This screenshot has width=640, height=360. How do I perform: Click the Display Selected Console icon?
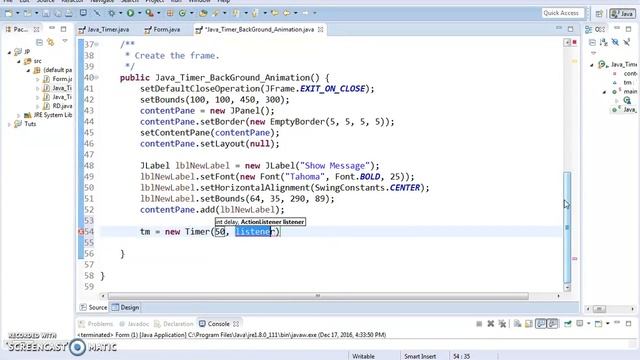[580, 324]
